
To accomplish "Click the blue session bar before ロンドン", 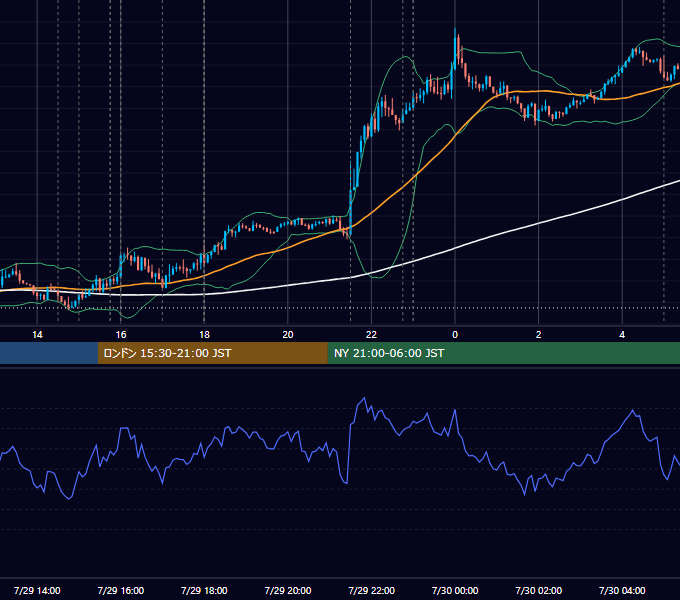I will tap(49, 353).
